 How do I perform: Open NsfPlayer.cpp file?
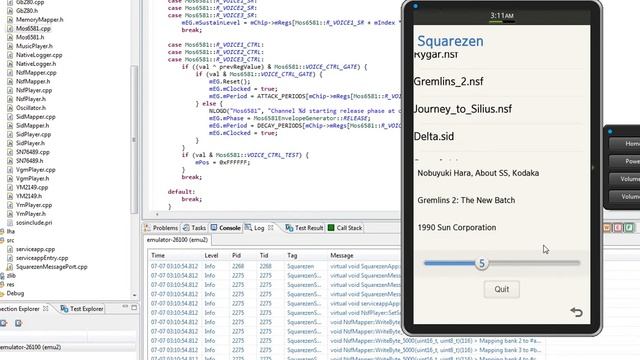[34, 90]
